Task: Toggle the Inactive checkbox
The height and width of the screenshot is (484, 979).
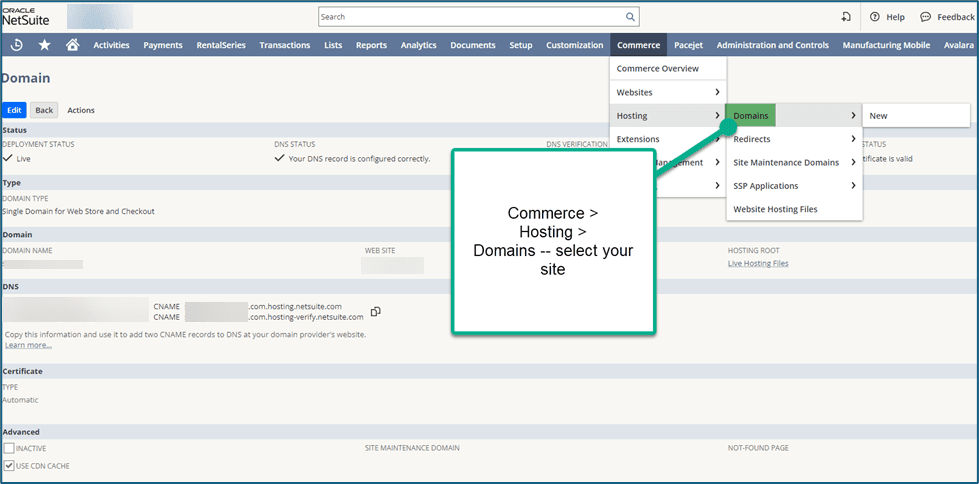Action: point(9,448)
